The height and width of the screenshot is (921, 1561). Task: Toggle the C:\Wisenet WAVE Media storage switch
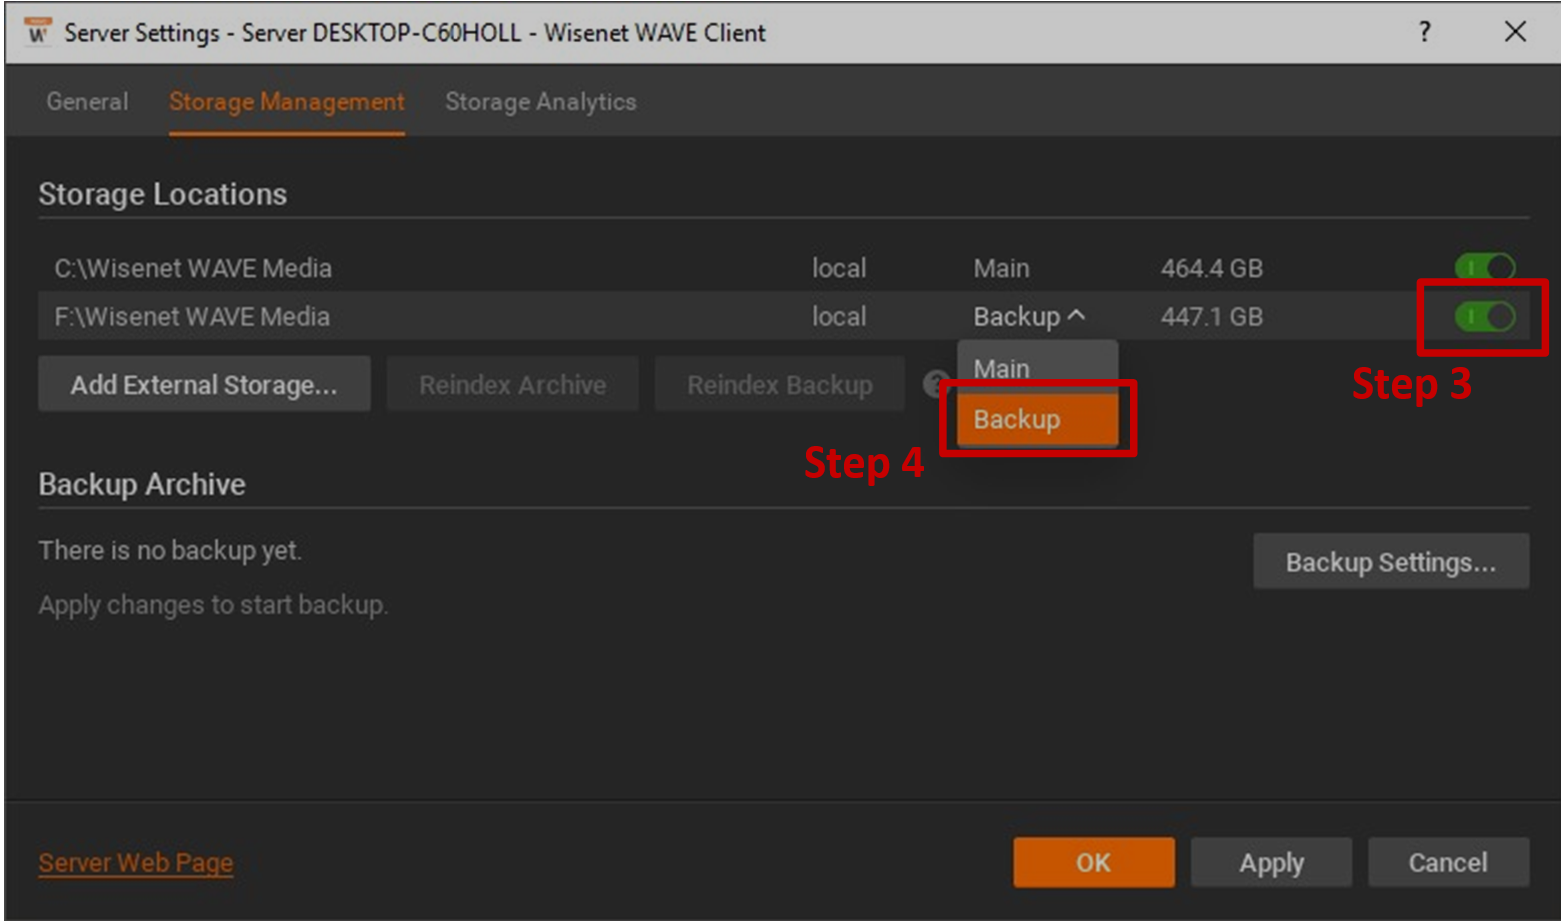1485,268
